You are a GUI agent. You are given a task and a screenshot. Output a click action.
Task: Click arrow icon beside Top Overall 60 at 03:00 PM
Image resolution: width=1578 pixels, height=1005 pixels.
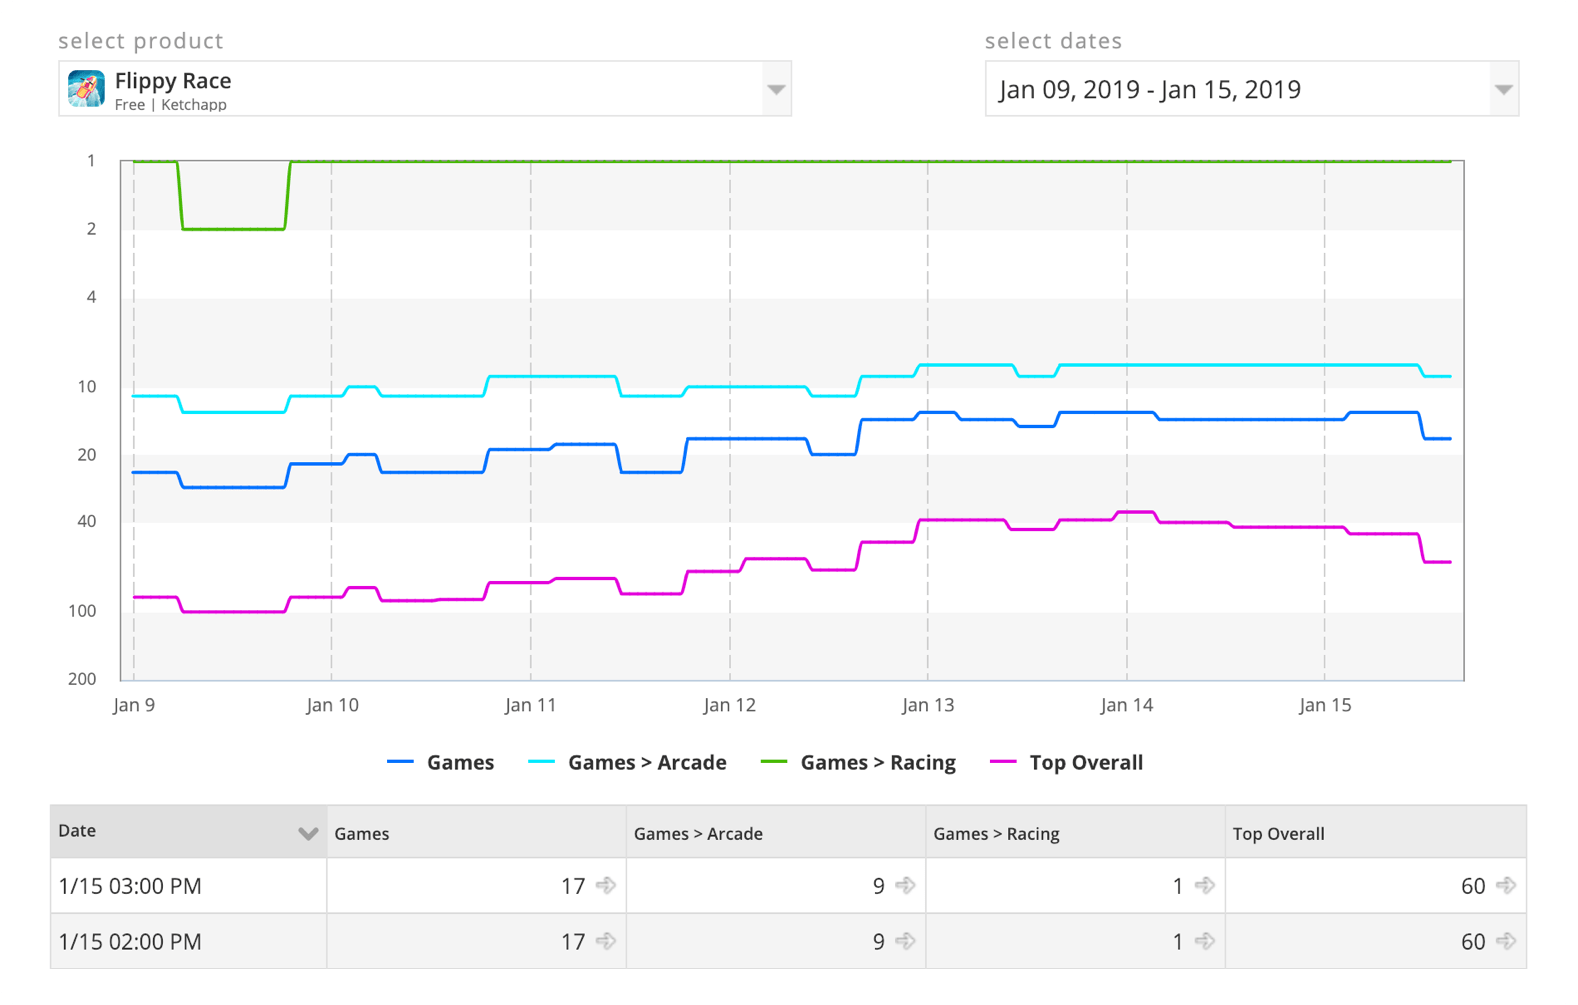tap(1505, 885)
